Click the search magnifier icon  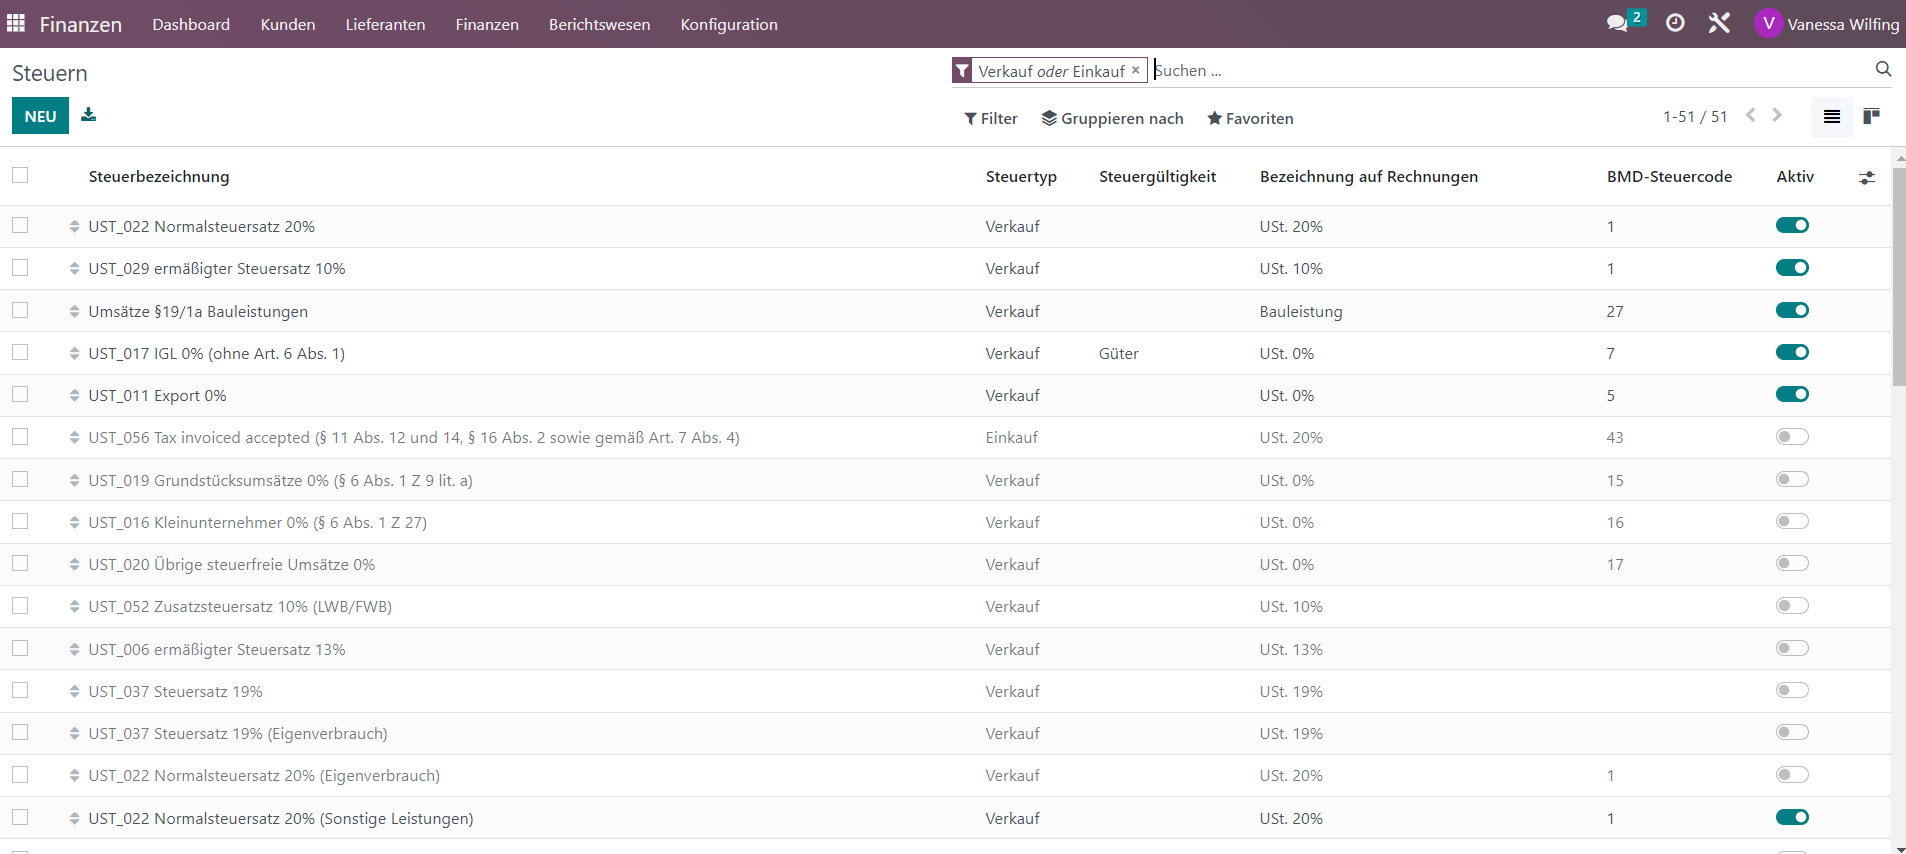tap(1883, 69)
